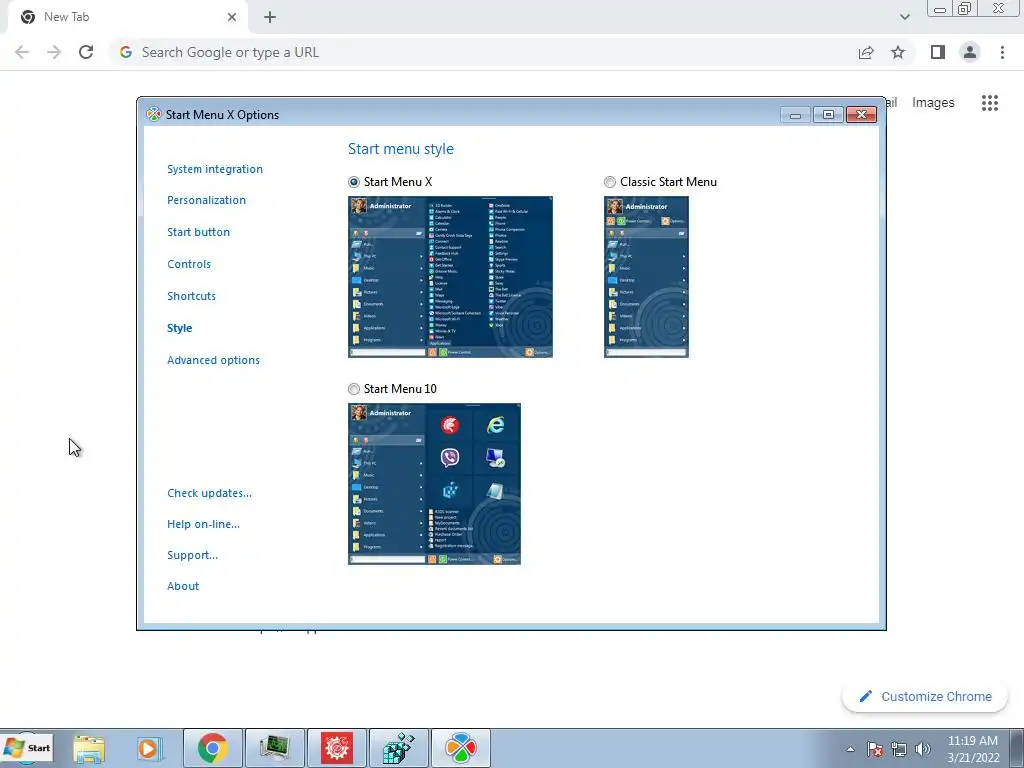The width and height of the screenshot is (1024, 768).
Task: Open the red gear taskbar application
Action: click(x=337, y=748)
